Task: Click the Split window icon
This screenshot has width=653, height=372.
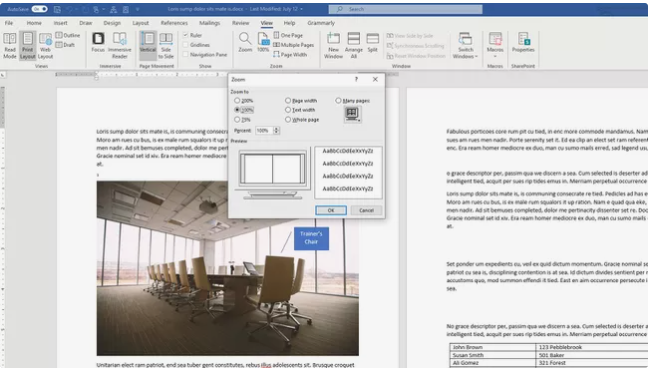Action: [x=372, y=42]
